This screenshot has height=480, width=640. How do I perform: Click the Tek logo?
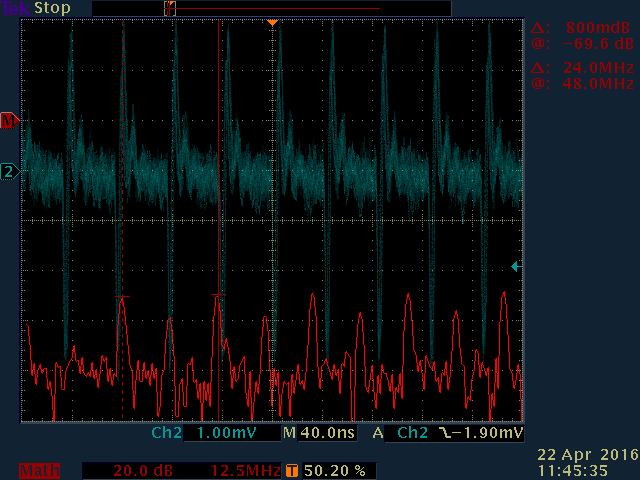[x=16, y=8]
